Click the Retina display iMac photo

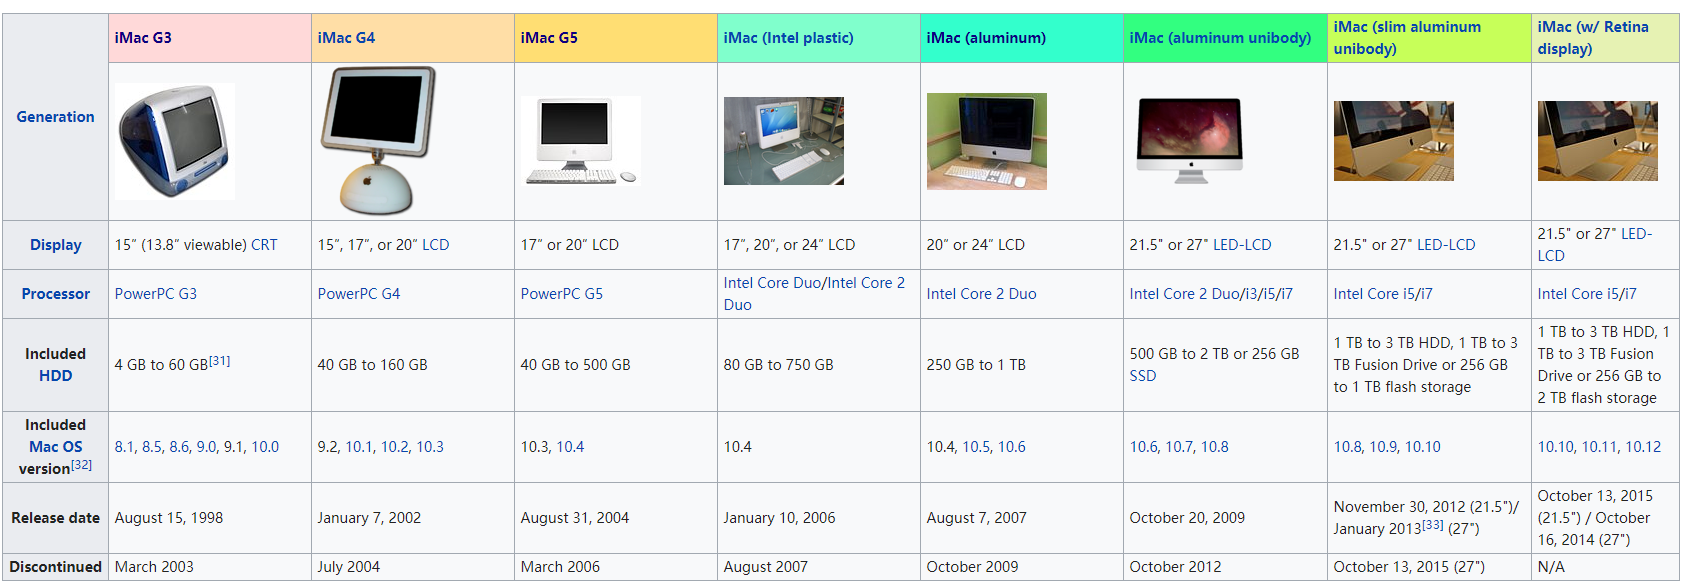point(1598,141)
